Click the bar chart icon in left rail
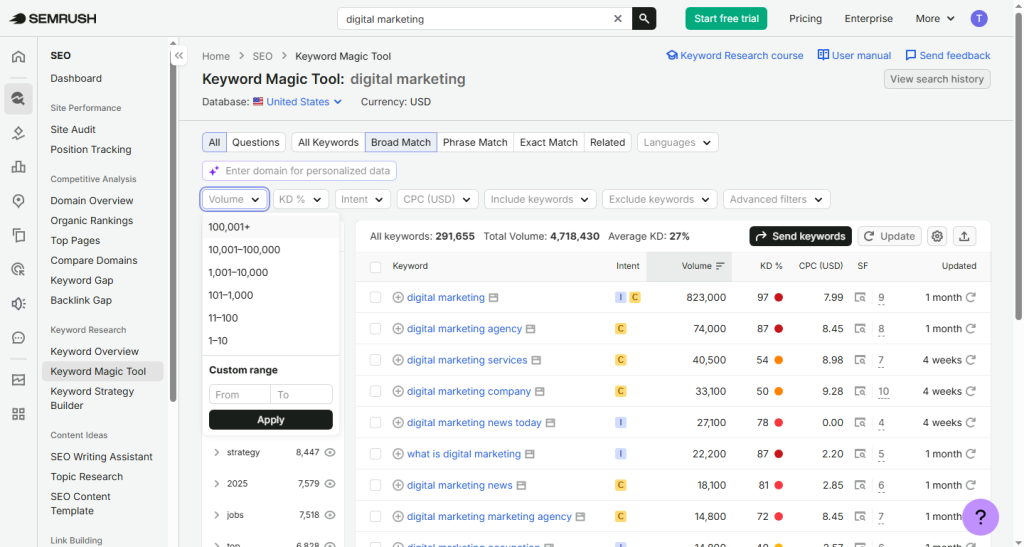Screen dimensions: 1024x547 click(18, 167)
